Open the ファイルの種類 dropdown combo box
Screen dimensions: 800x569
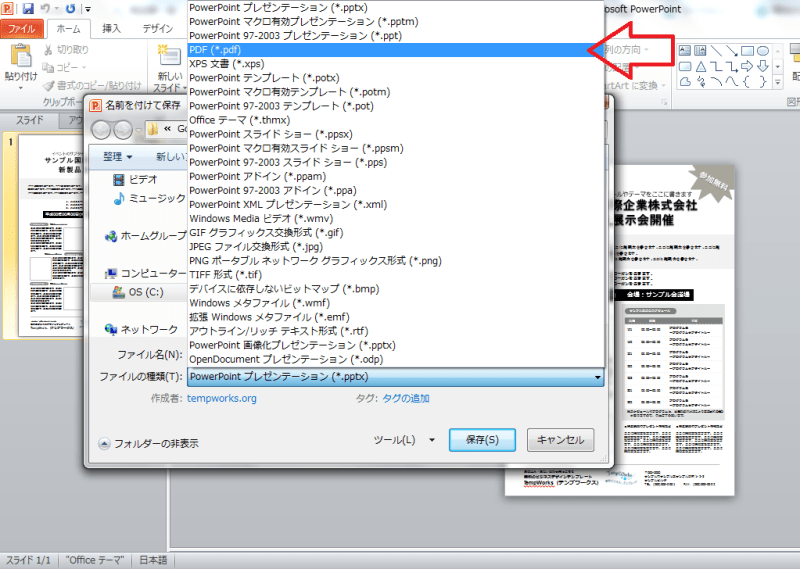(396, 377)
